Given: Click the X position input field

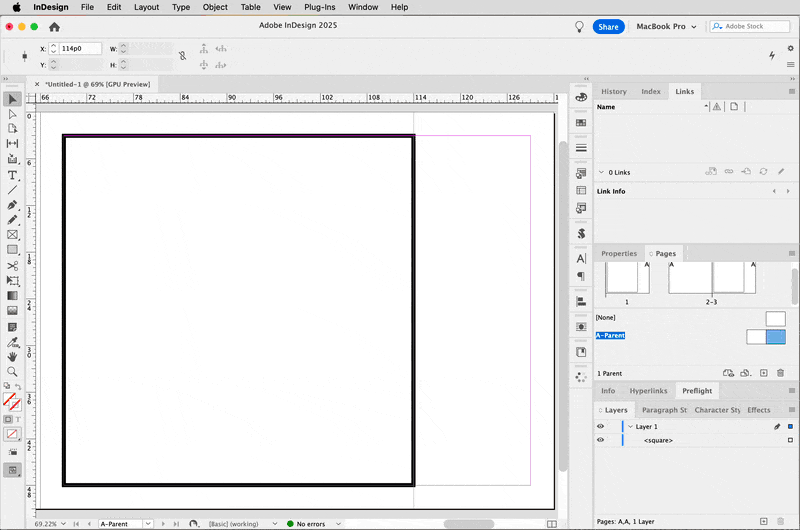Looking at the screenshot, I should (80, 48).
